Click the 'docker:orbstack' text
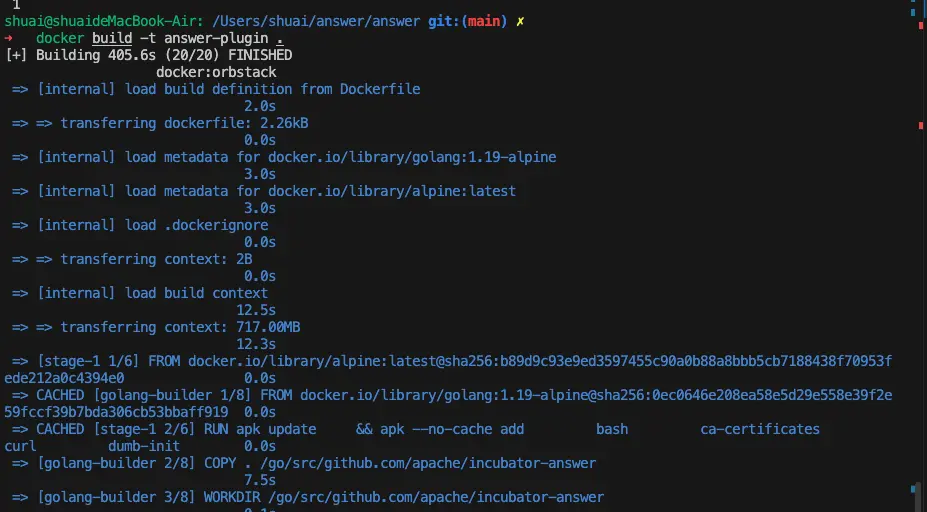 pyautogui.click(x=216, y=72)
